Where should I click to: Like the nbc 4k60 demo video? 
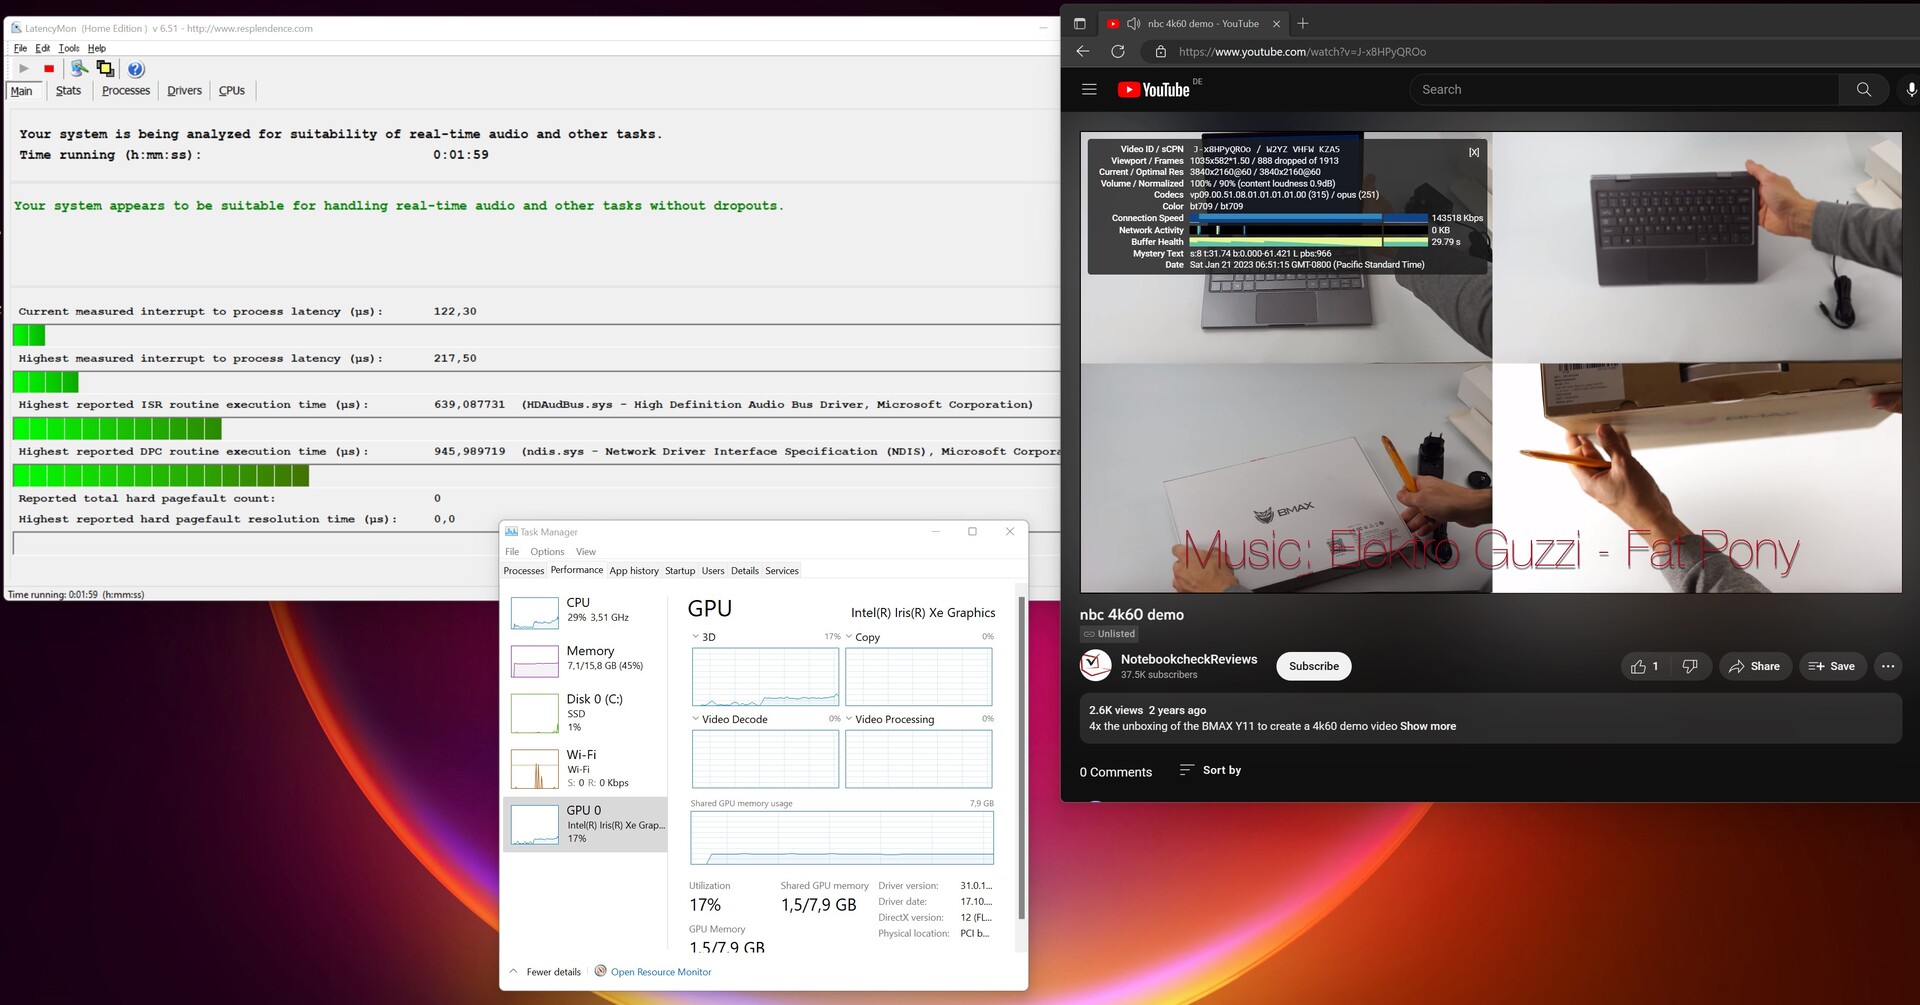tap(1645, 666)
